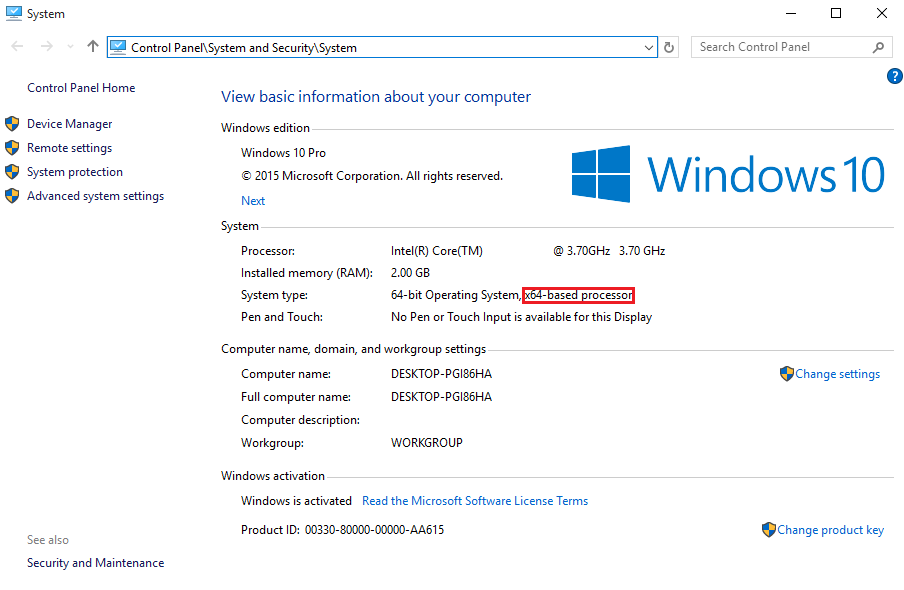
Task: Click the computer icon in the address bar
Action: click(x=118, y=47)
